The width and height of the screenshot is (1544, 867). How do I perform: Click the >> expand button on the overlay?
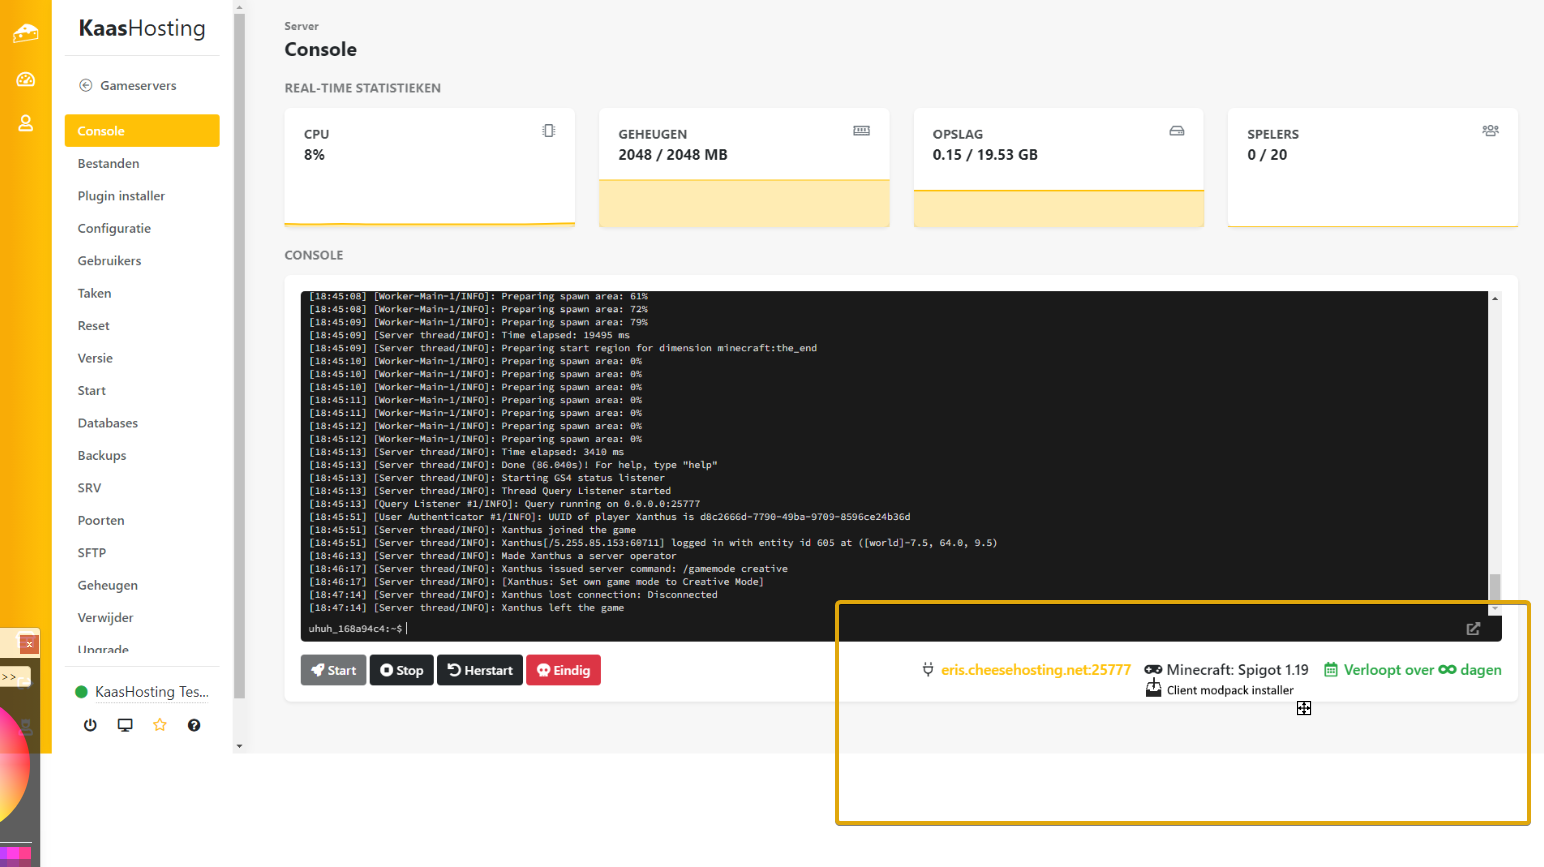coord(9,678)
